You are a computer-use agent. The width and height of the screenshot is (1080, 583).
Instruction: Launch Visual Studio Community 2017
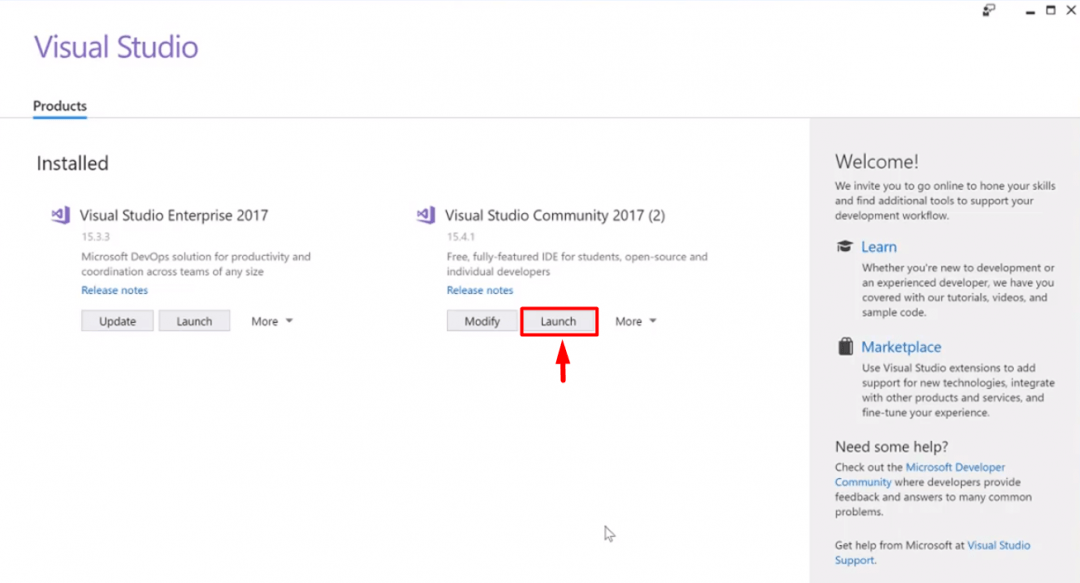(558, 321)
